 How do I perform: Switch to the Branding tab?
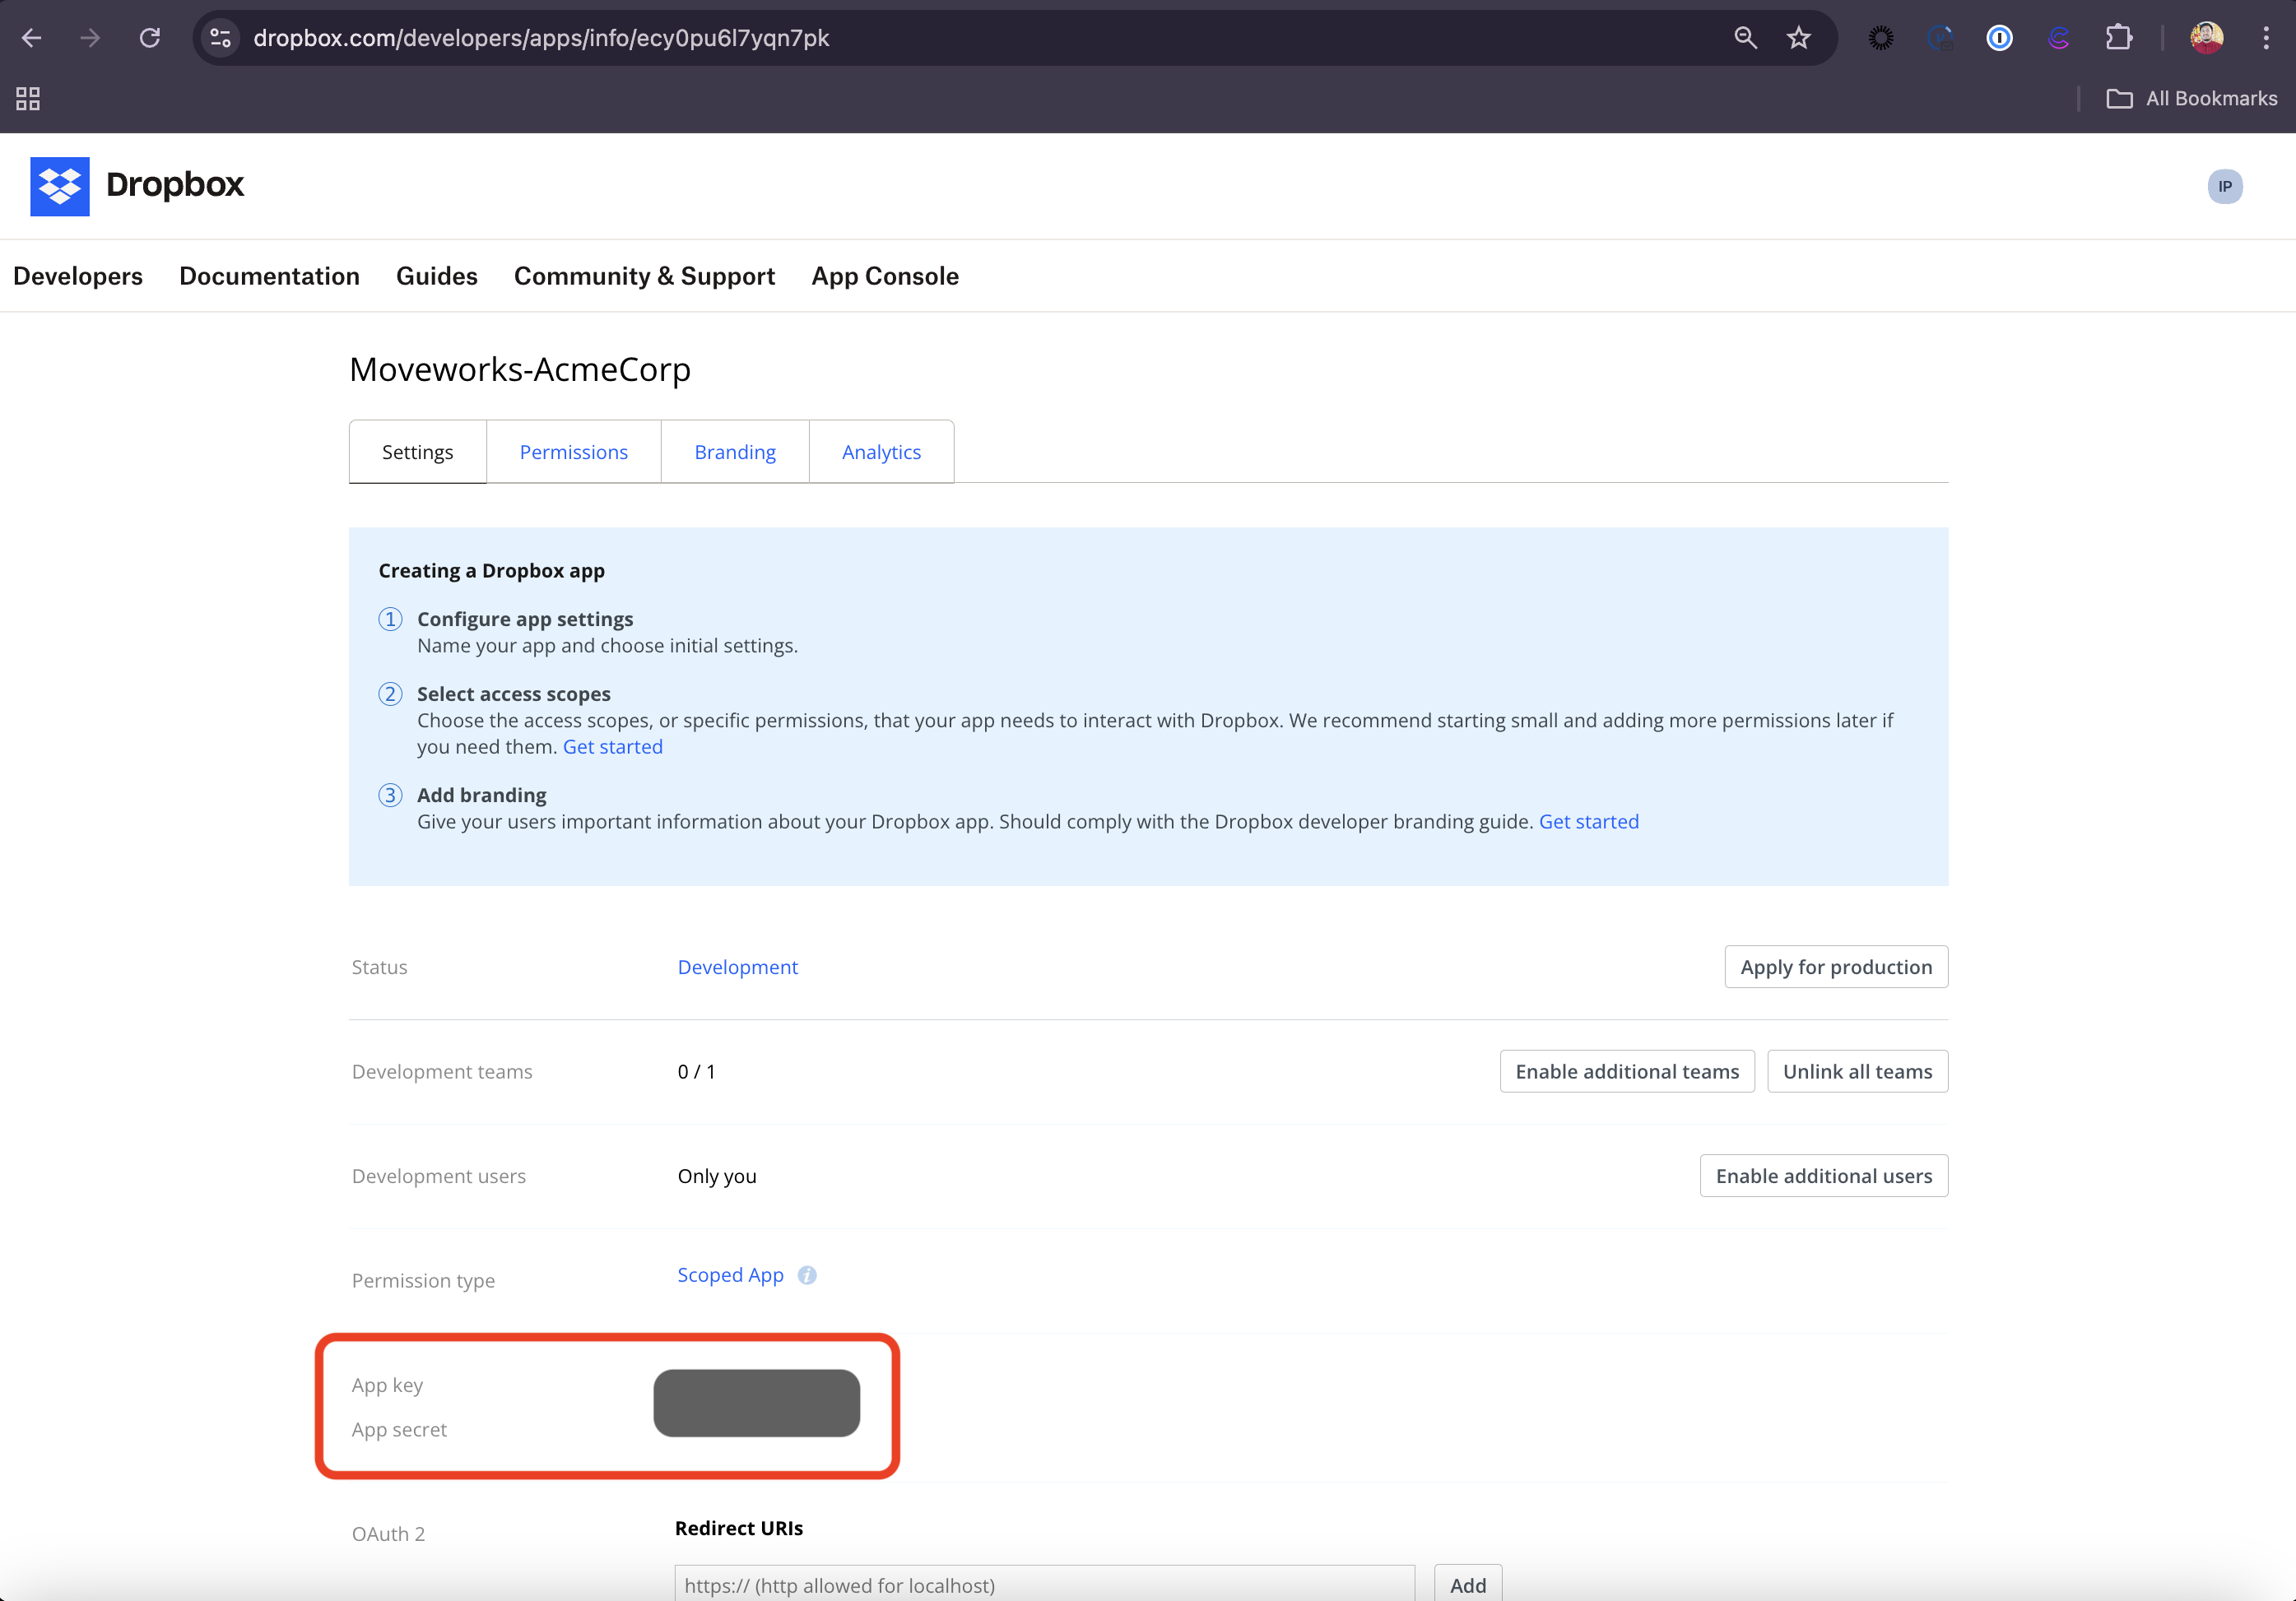[735, 452]
